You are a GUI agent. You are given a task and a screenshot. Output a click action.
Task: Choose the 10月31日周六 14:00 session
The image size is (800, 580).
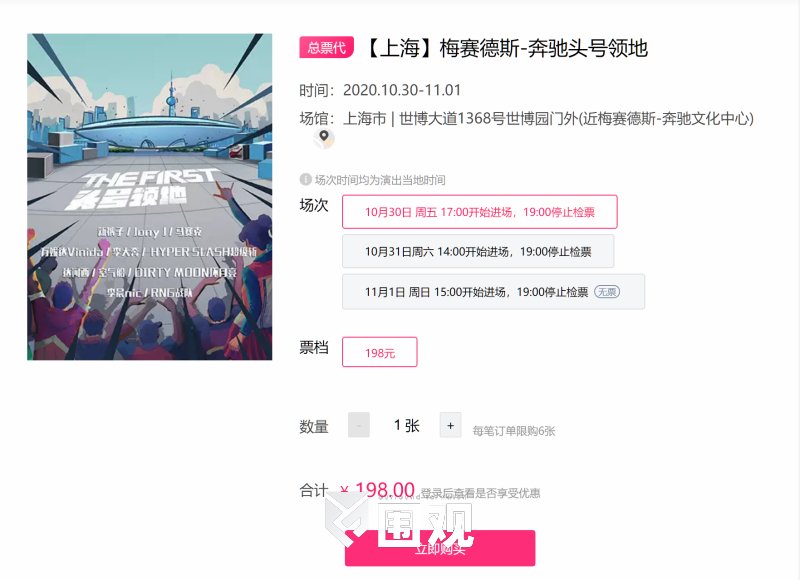[x=478, y=251]
